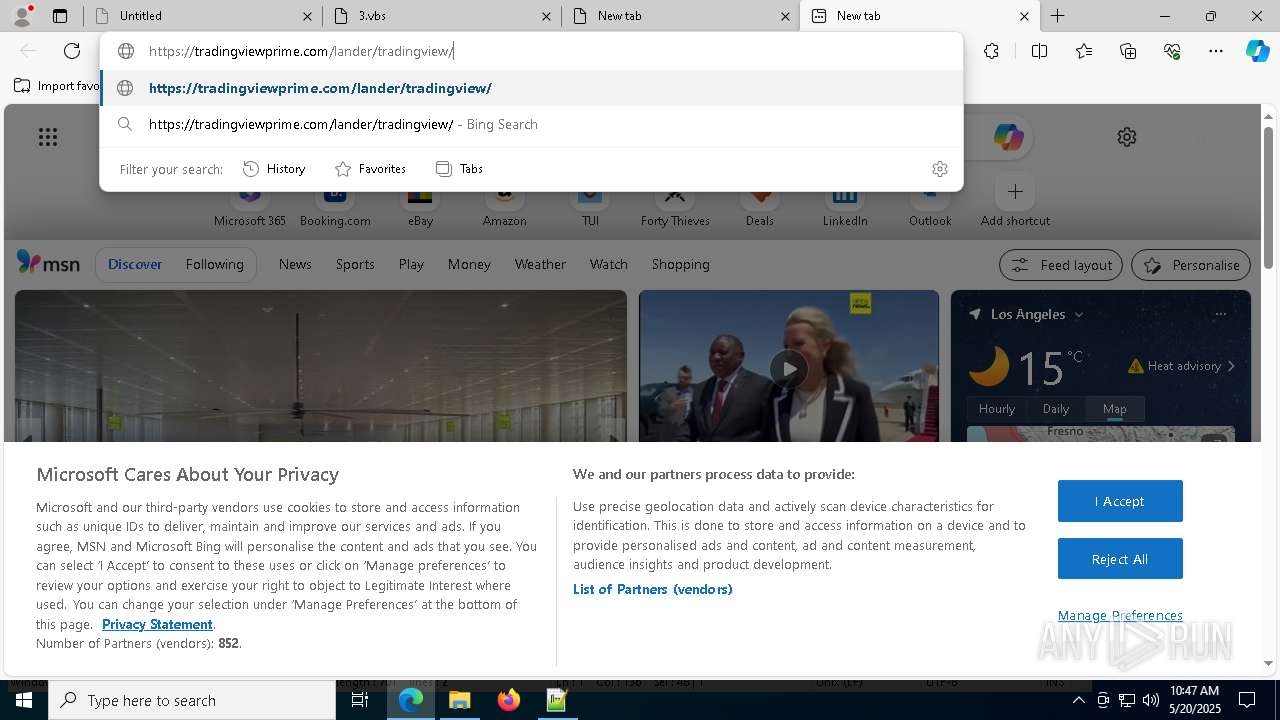Open Task View on taskbar
This screenshot has width=1280, height=720.
pos(360,700)
